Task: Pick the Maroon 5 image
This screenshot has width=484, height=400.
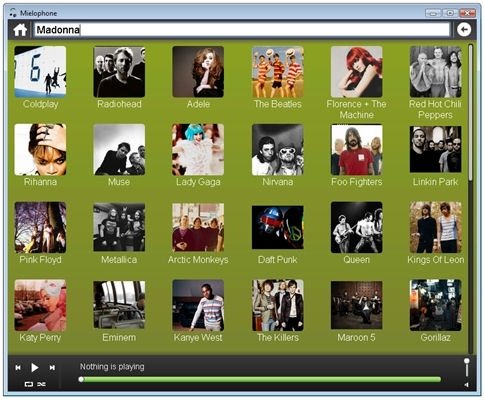Action: click(x=356, y=305)
